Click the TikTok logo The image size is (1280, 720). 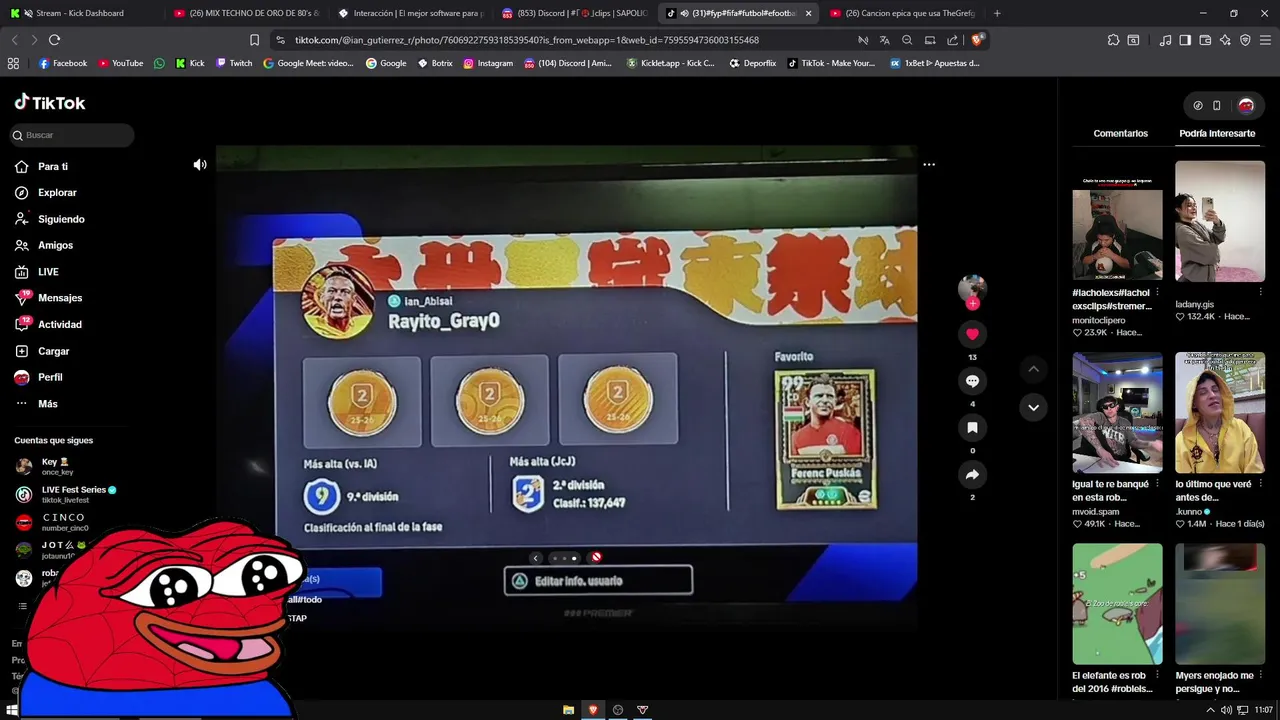tap(50, 102)
